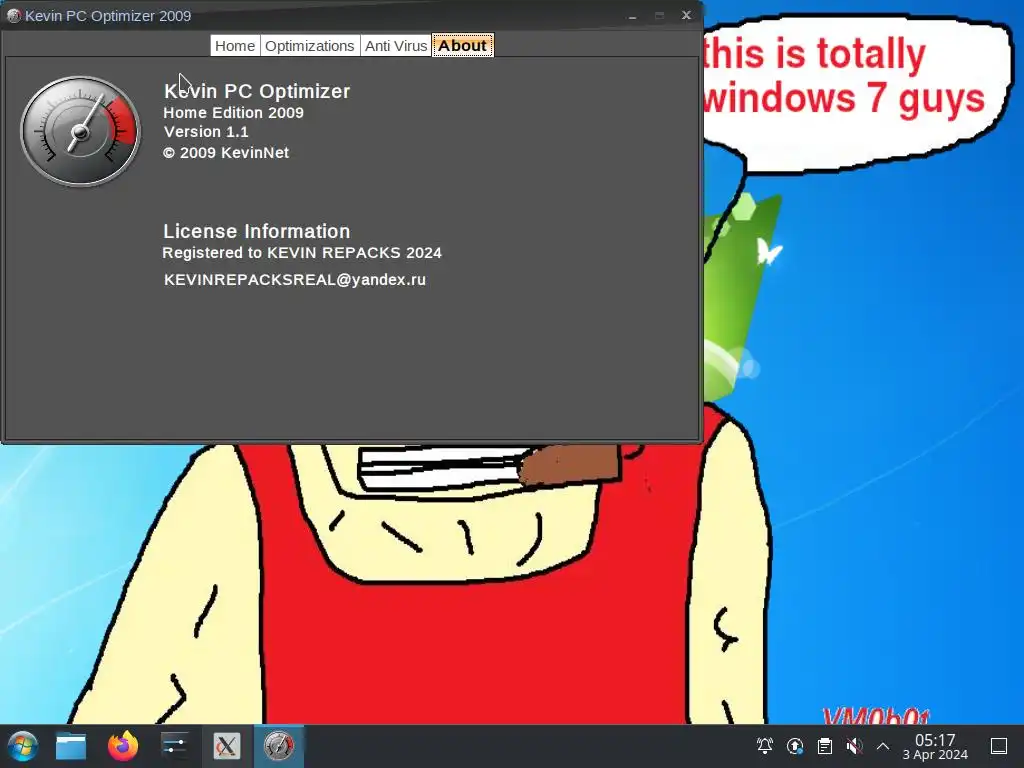
Task: Open the Windows start orb menu
Action: (x=23, y=746)
